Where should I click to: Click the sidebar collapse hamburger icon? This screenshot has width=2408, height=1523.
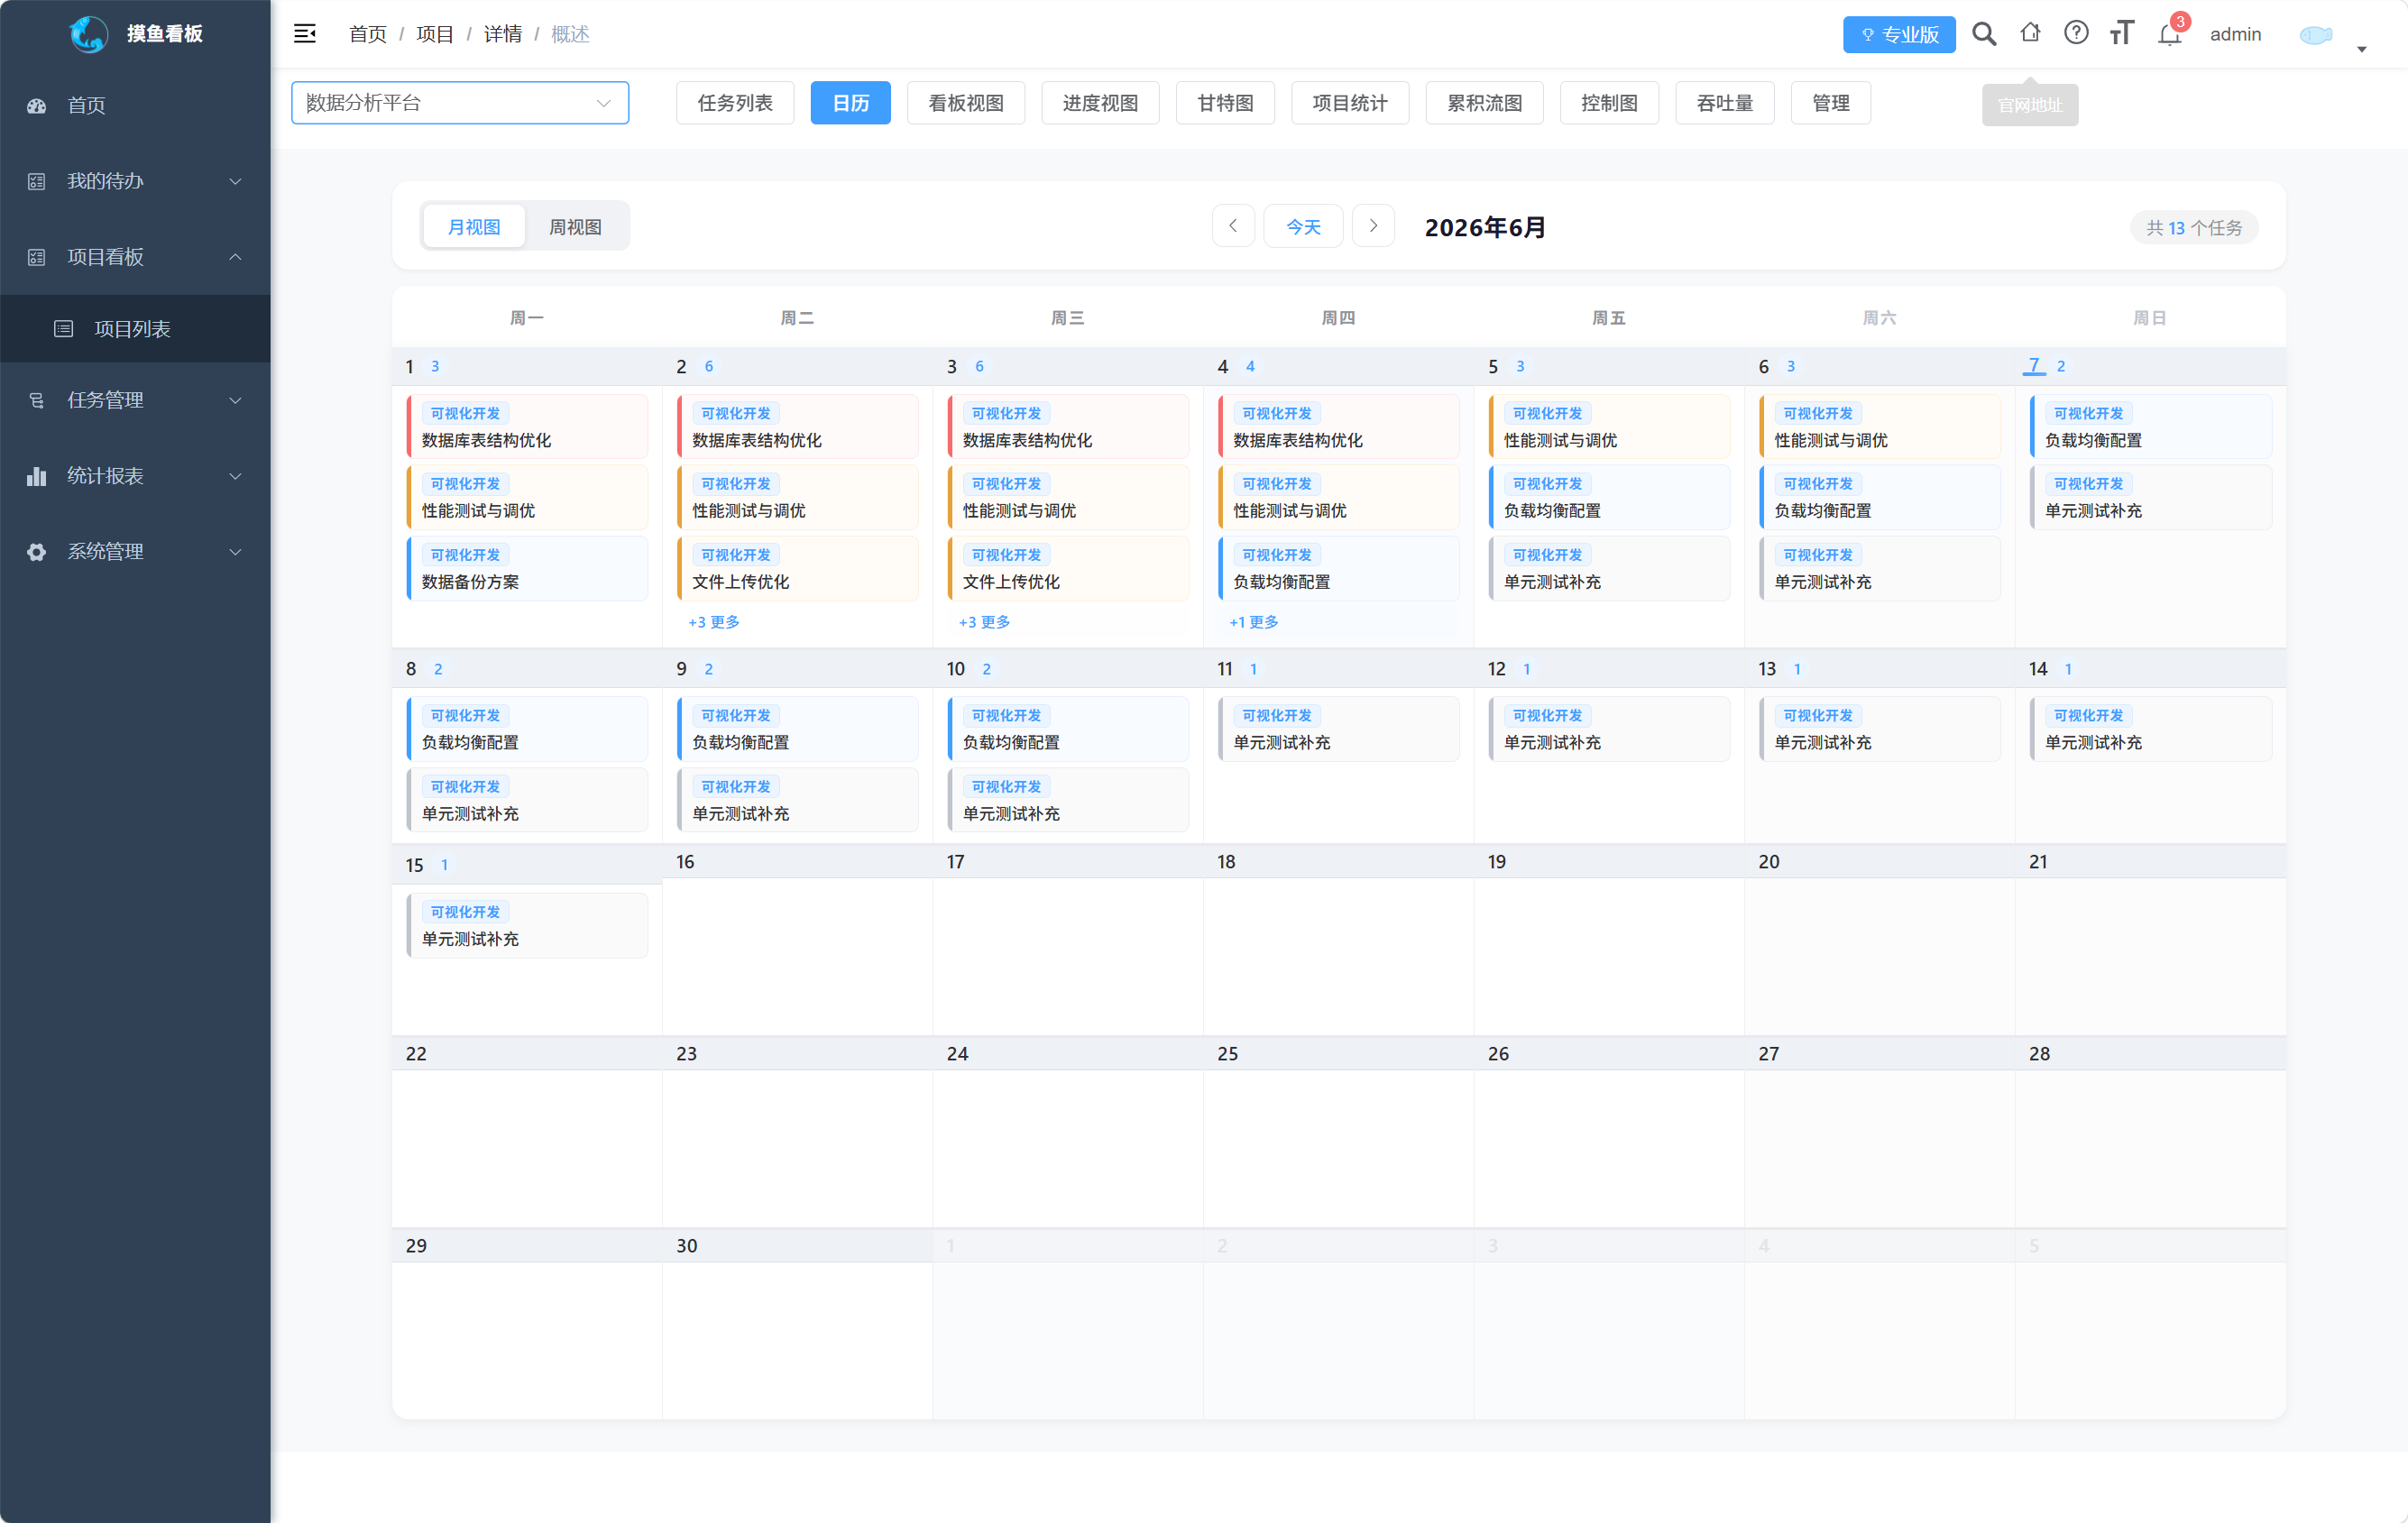coord(305,34)
